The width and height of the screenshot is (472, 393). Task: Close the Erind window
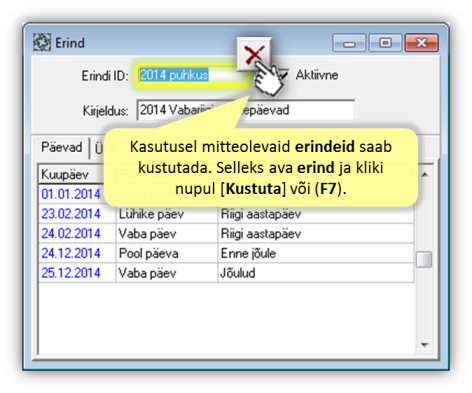click(x=422, y=43)
